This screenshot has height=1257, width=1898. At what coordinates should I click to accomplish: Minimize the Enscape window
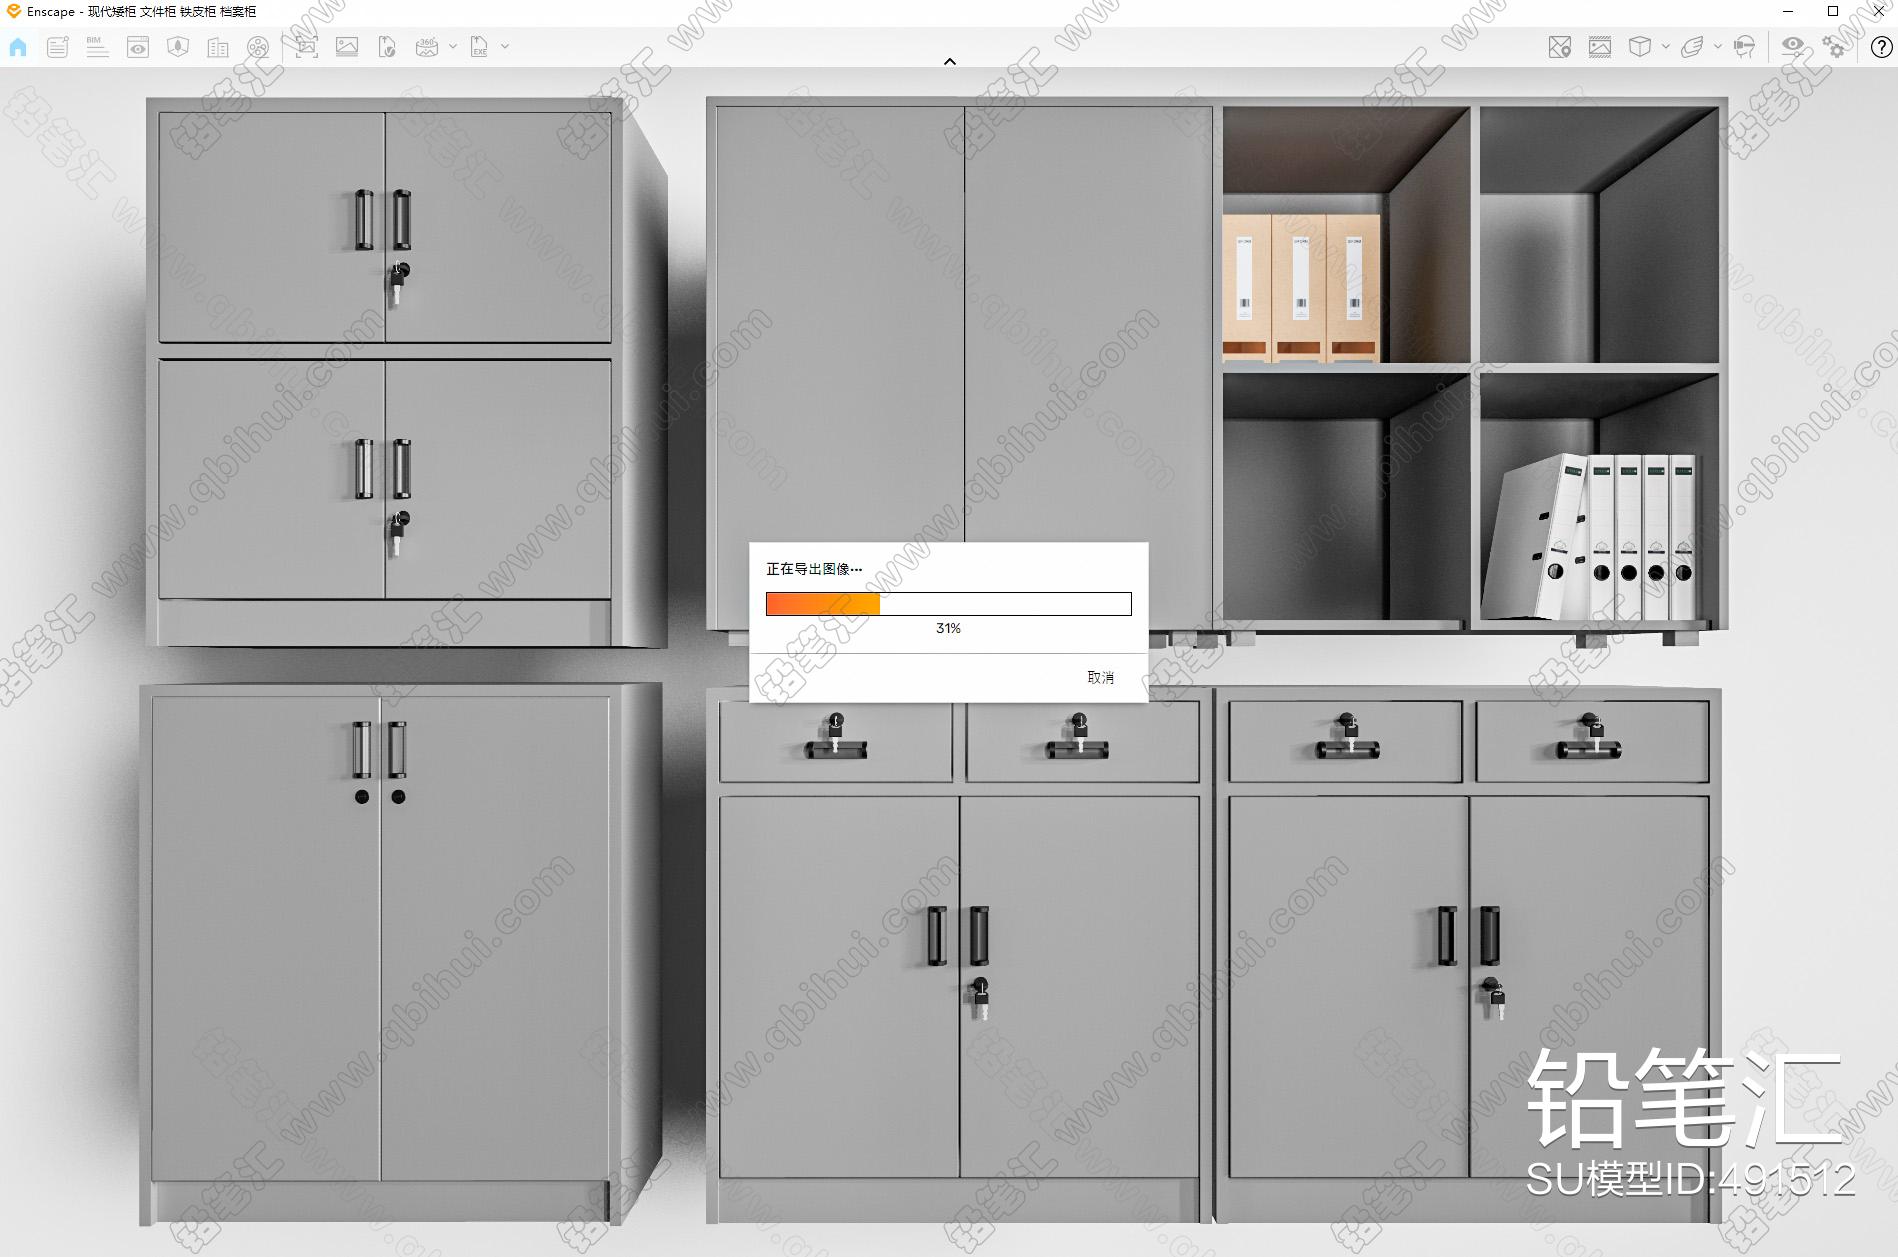tap(1788, 12)
